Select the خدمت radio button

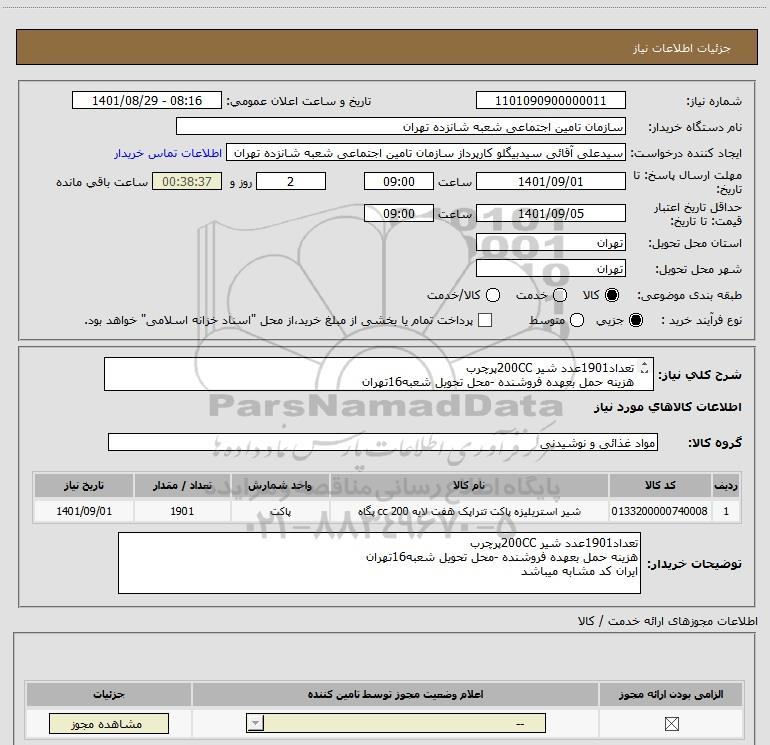click(560, 295)
